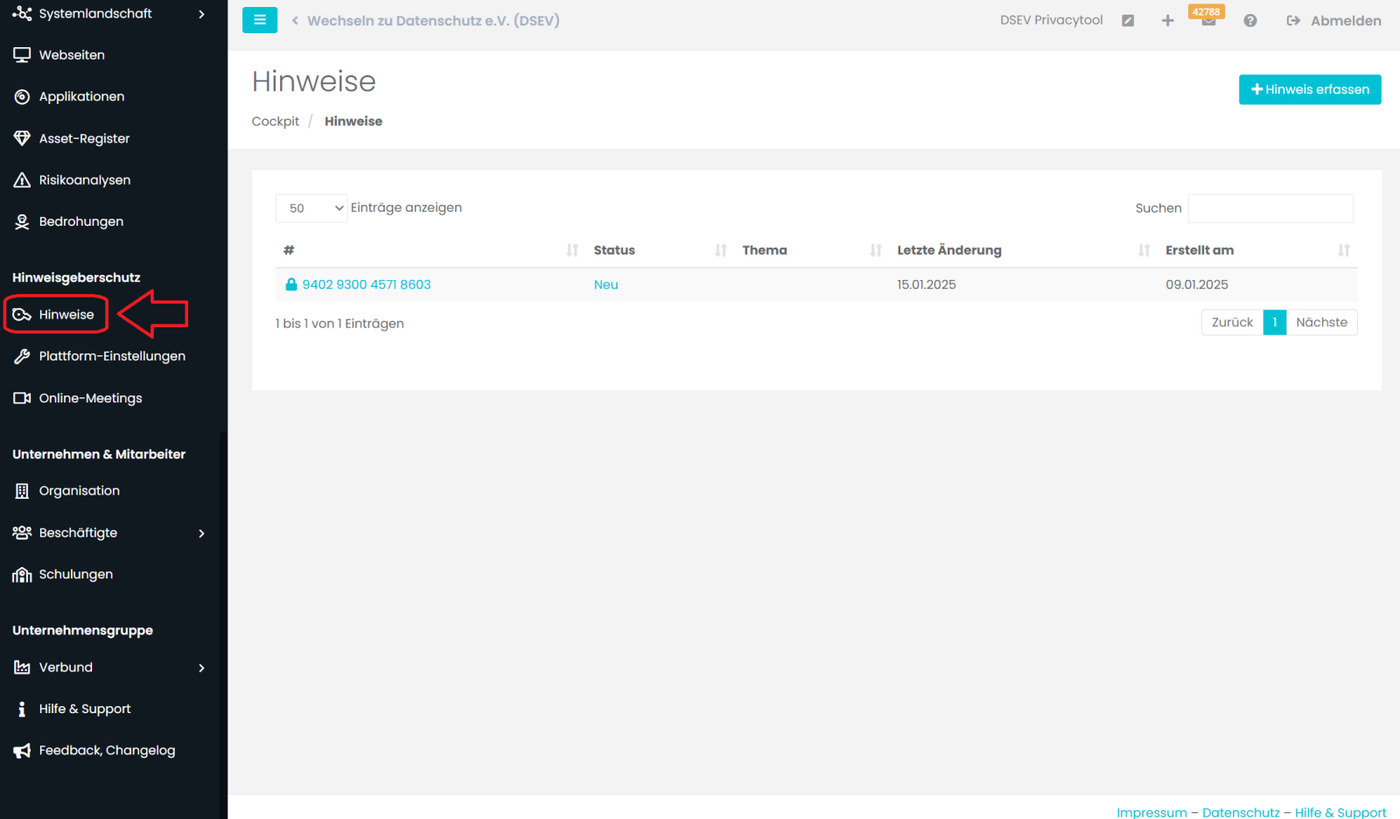The image size is (1400, 819).
Task: Open the mail inbox icon with badge 42788
Action: point(1208,21)
